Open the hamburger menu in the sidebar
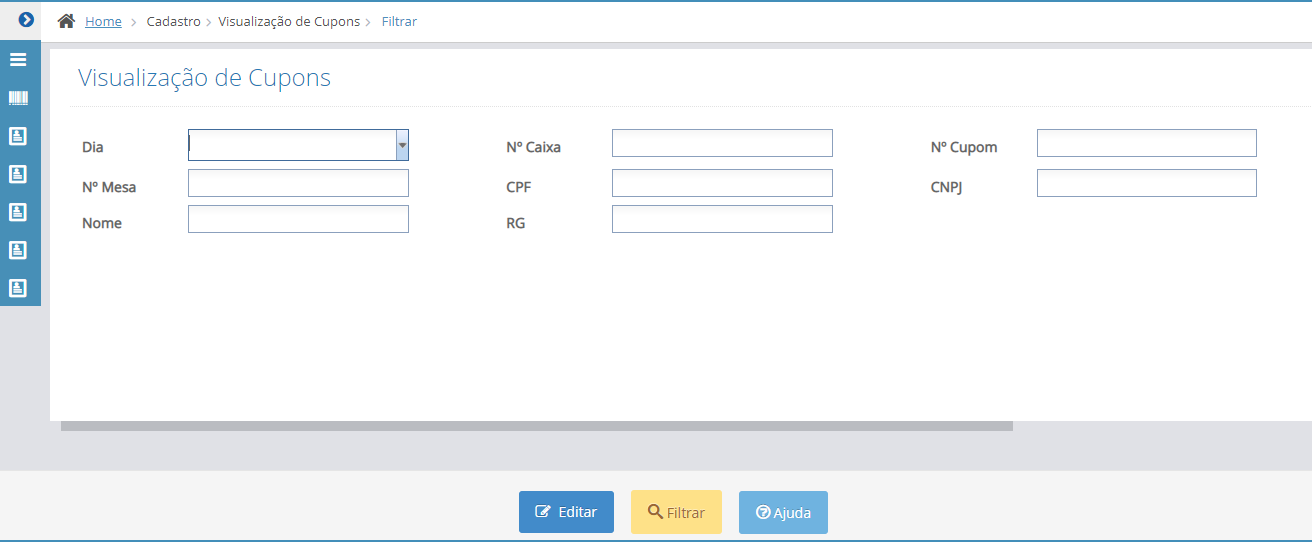Screen dimensions: 1312x542 tap(18, 60)
